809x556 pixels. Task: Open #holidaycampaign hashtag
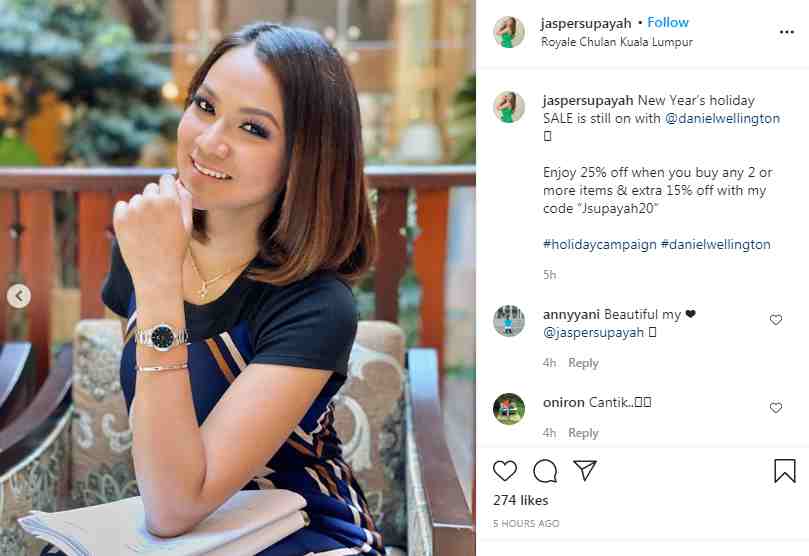600,244
